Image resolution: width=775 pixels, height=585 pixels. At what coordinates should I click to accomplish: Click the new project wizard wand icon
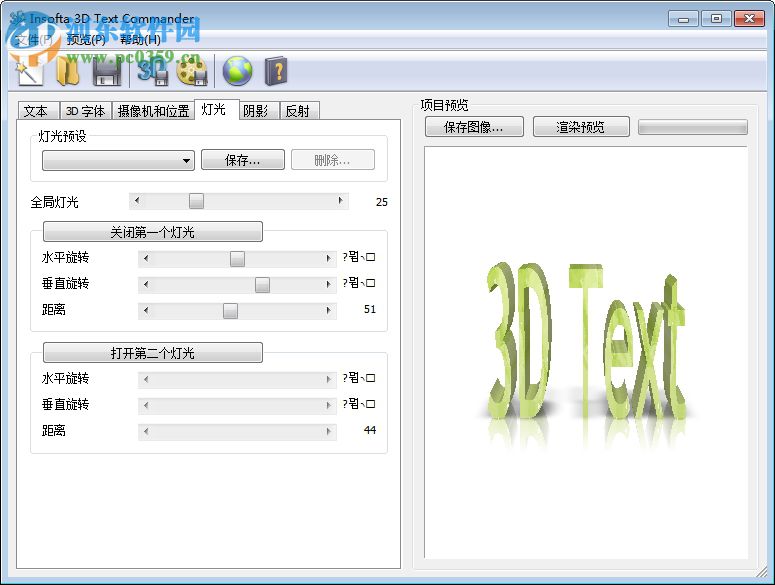(x=29, y=71)
